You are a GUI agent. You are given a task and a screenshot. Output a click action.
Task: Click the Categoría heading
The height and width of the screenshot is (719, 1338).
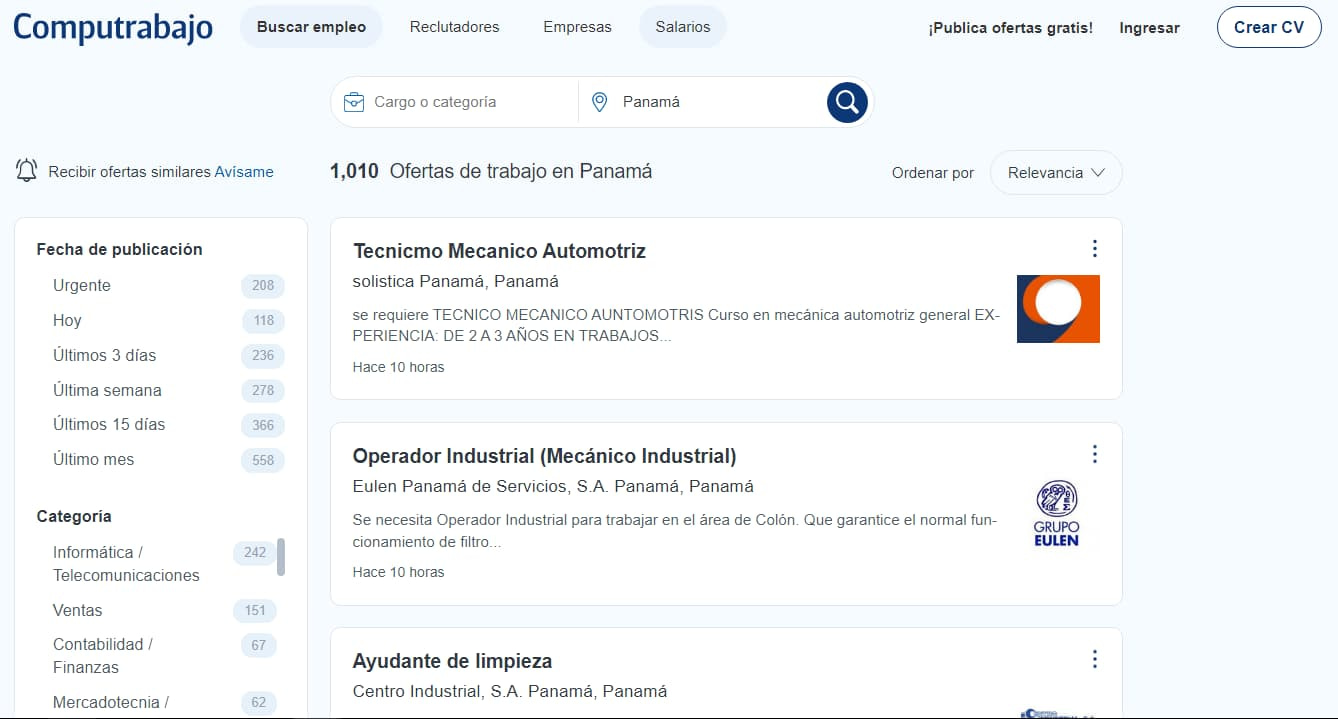74,516
